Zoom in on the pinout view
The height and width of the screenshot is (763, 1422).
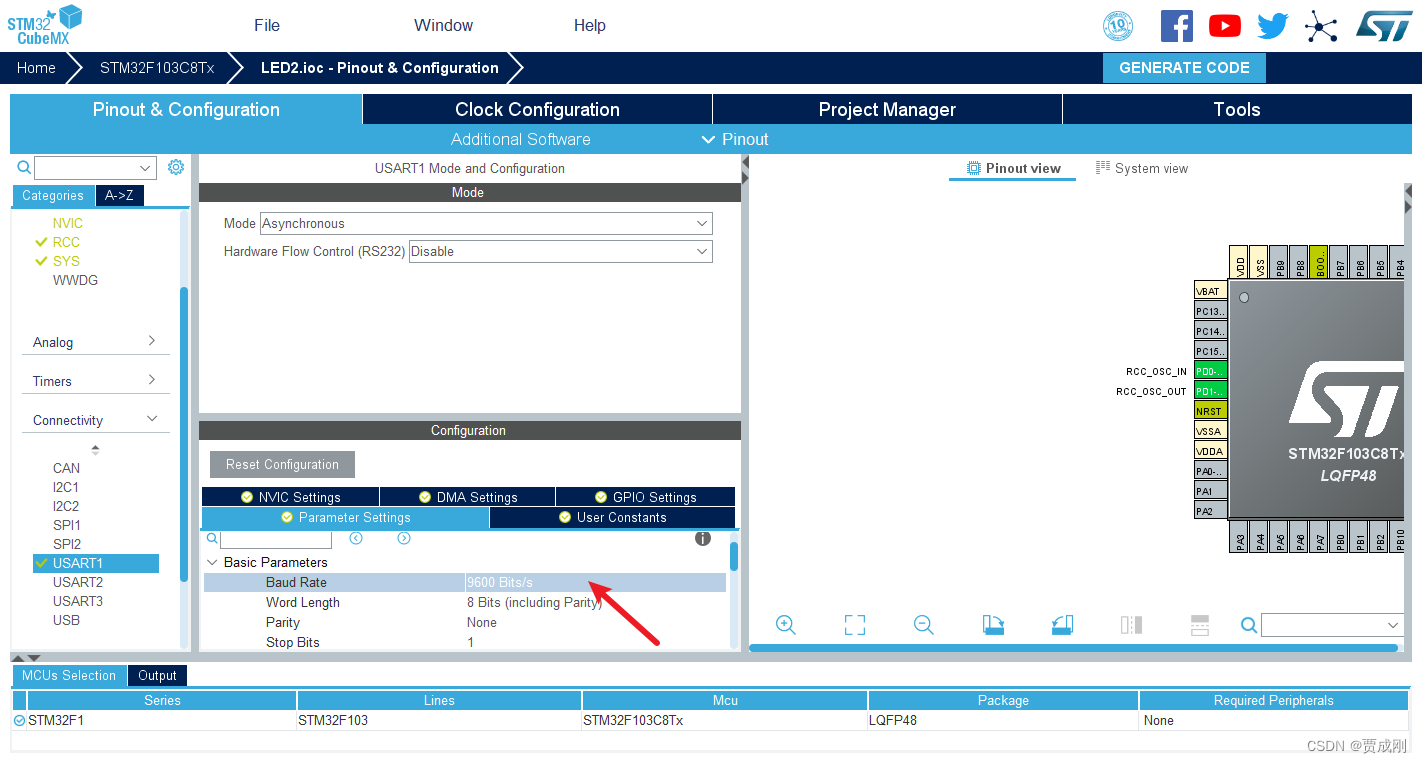pos(786,625)
